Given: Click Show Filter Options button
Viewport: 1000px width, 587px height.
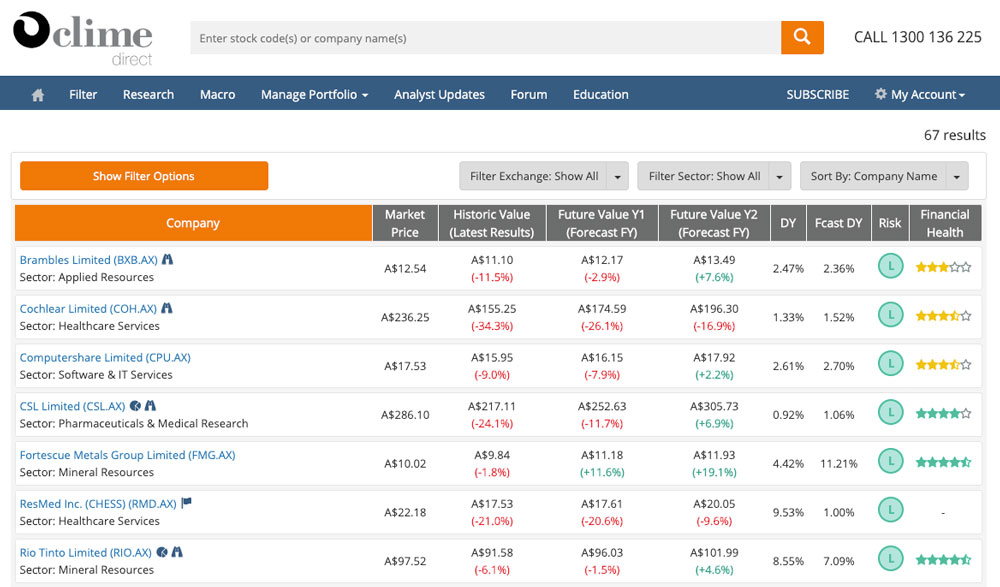Looking at the screenshot, I should [x=144, y=176].
